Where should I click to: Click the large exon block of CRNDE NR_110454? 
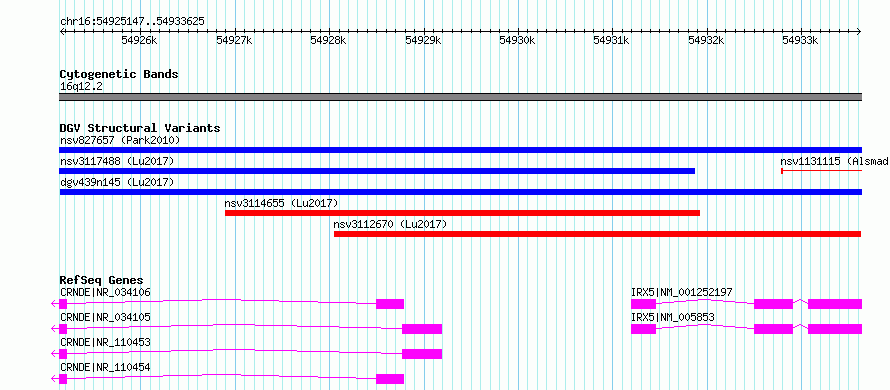[x=390, y=379]
